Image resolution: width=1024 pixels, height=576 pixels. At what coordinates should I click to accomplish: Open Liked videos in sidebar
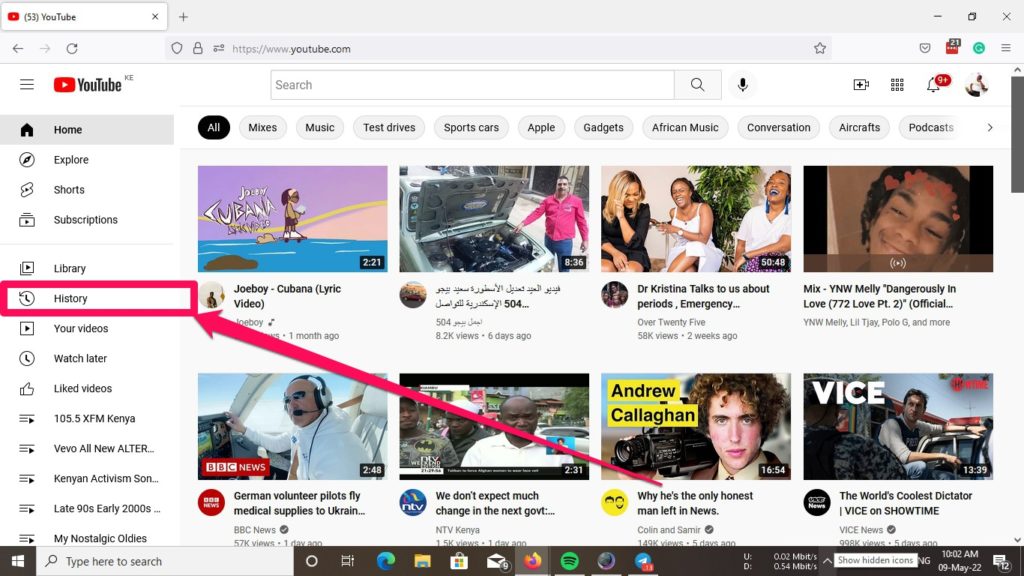87,389
